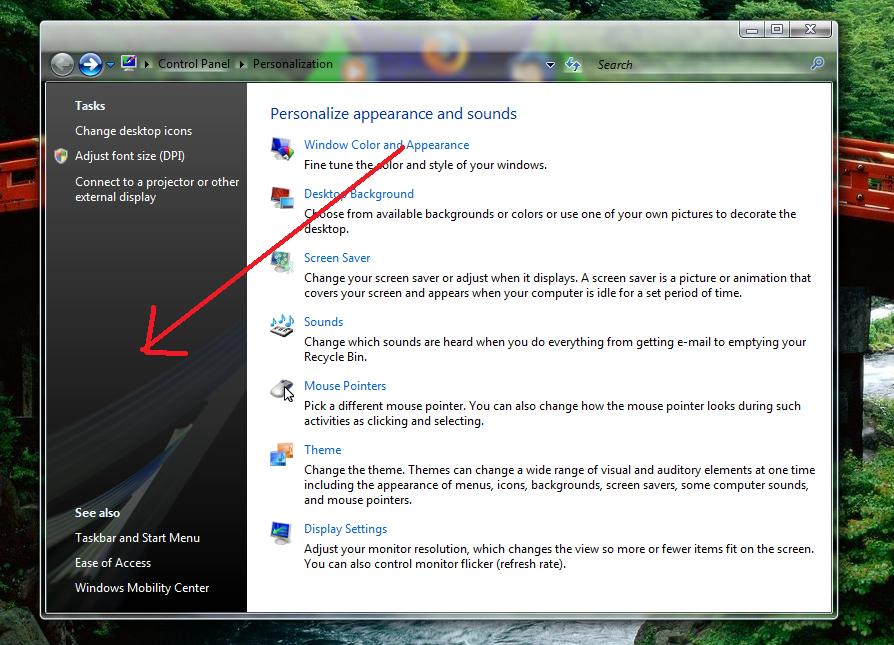Open the Desktop Background link

pyautogui.click(x=359, y=194)
